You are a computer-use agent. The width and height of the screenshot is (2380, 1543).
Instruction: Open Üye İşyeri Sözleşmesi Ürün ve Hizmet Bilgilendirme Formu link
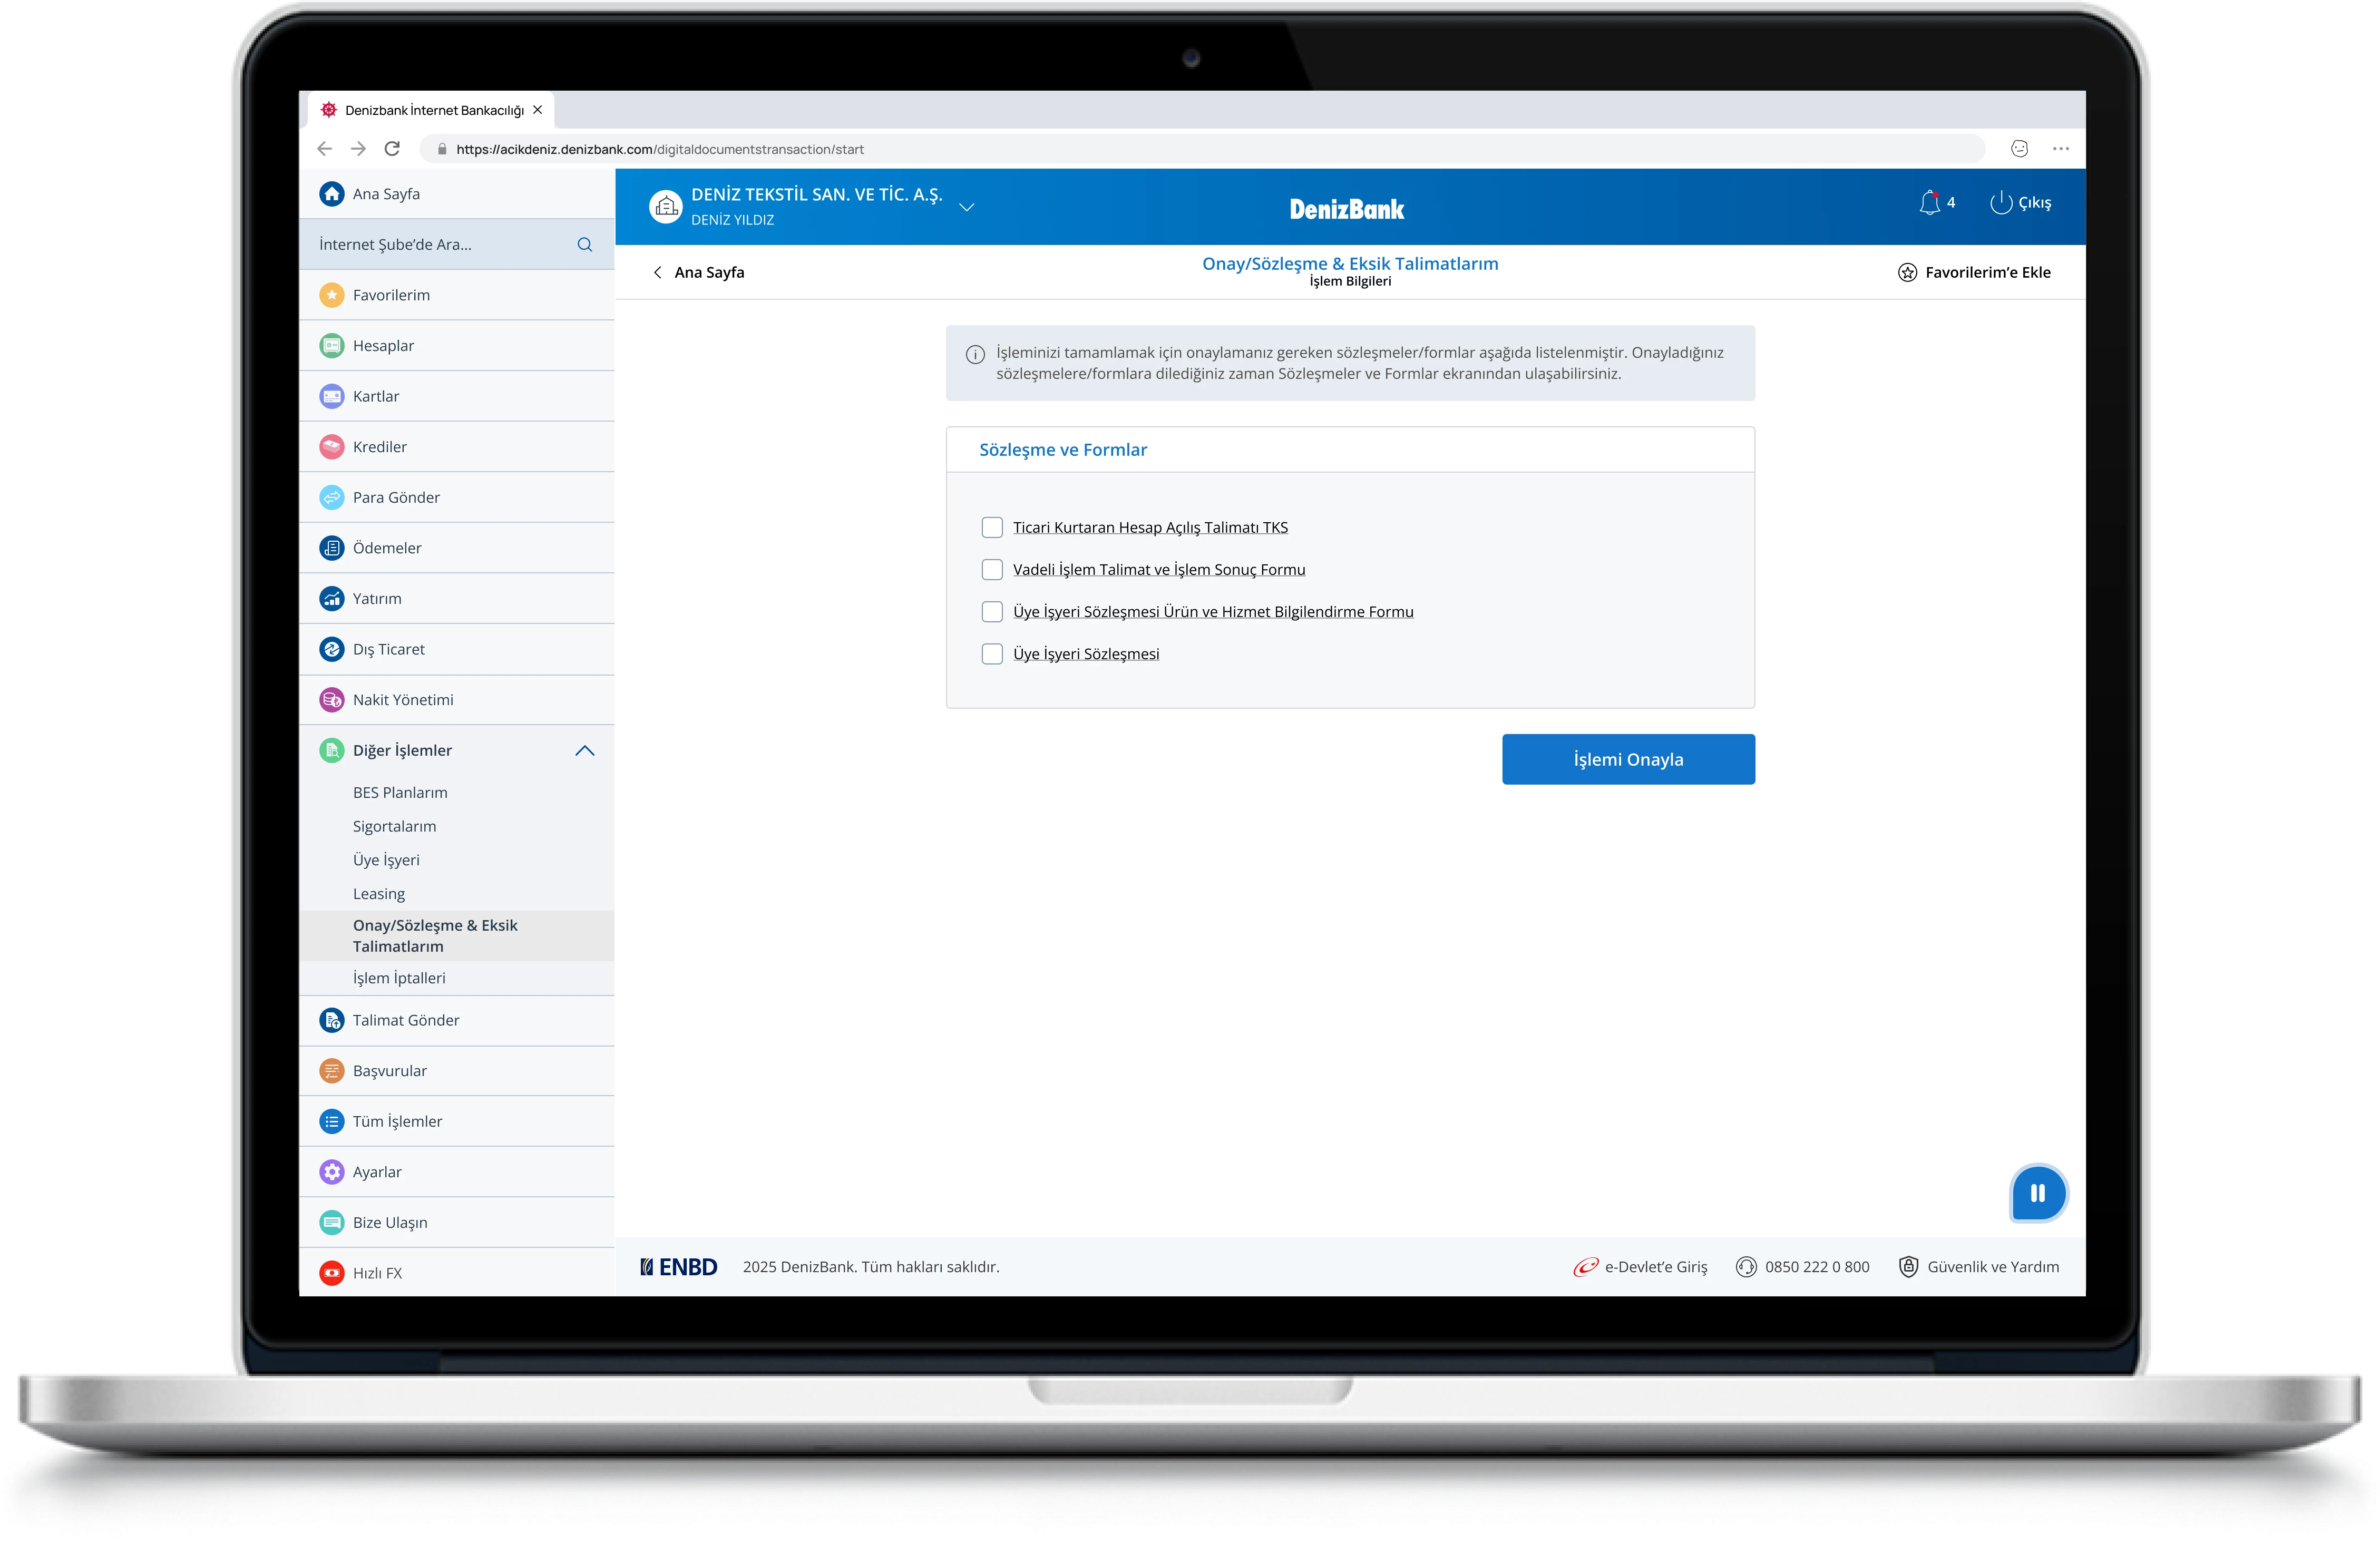click(1213, 612)
